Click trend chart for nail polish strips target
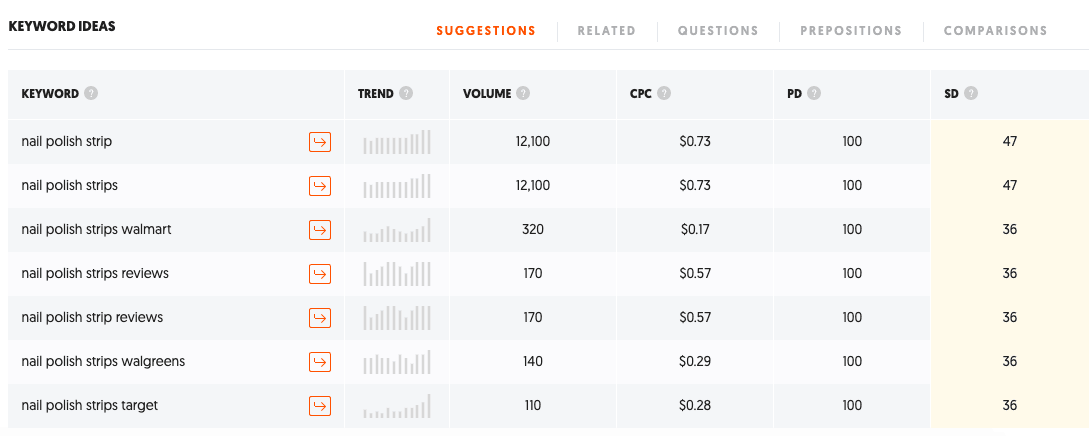 (397, 406)
